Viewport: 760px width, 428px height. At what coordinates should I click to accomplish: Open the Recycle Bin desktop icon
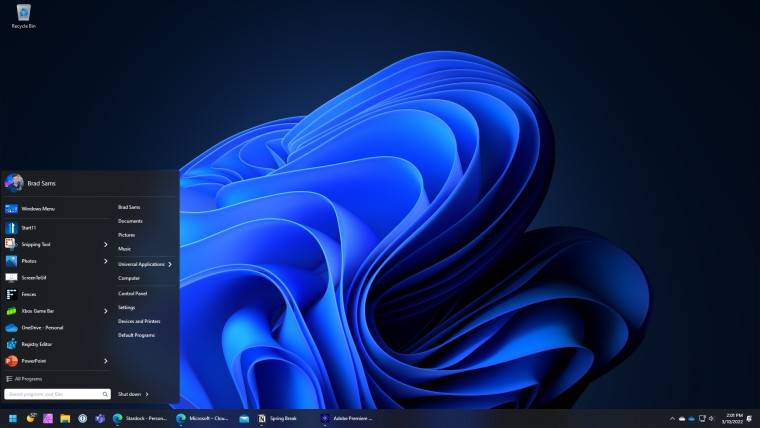click(23, 16)
